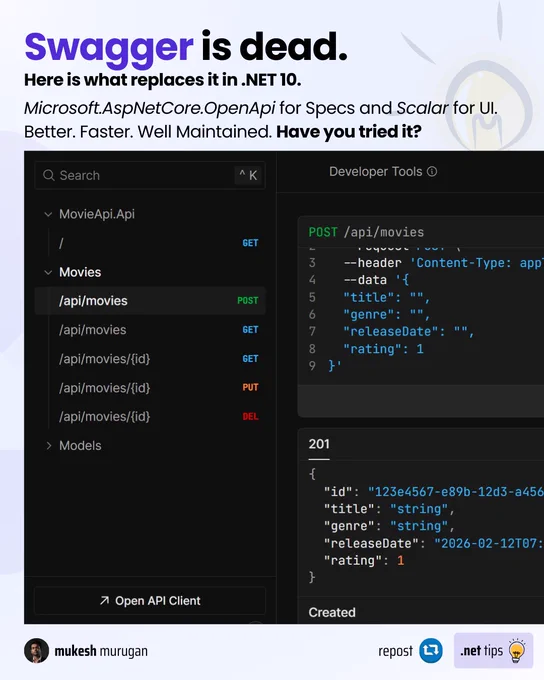Screen dimensions: 544x680
Task: Click the --header 'Content-Type line
Action: pyautogui.click(x=443, y=263)
